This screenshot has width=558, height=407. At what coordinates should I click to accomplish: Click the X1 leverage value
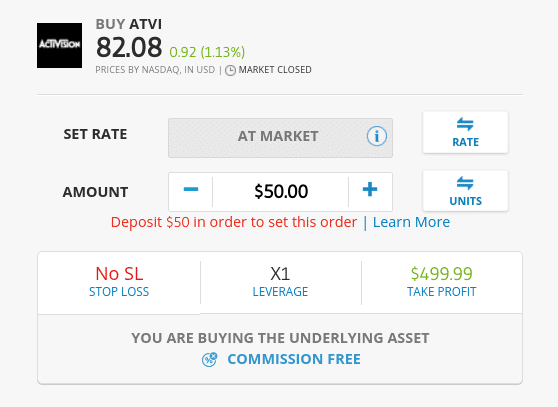tap(280, 274)
